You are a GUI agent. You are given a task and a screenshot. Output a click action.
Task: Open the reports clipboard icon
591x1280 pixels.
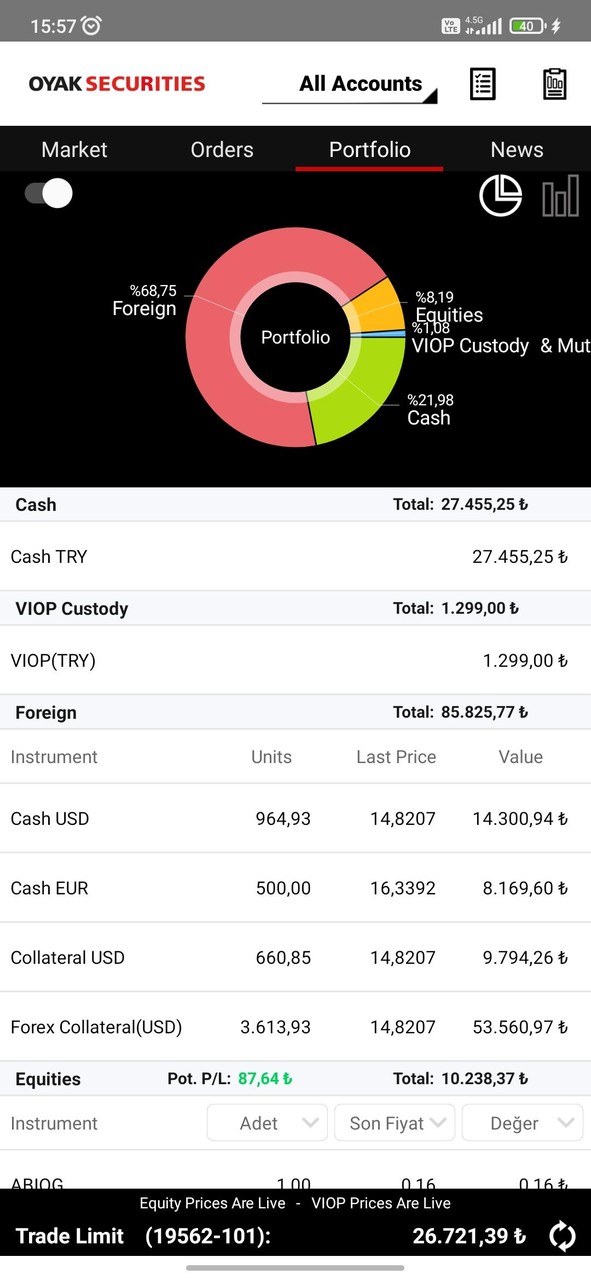pyautogui.click(x=554, y=84)
